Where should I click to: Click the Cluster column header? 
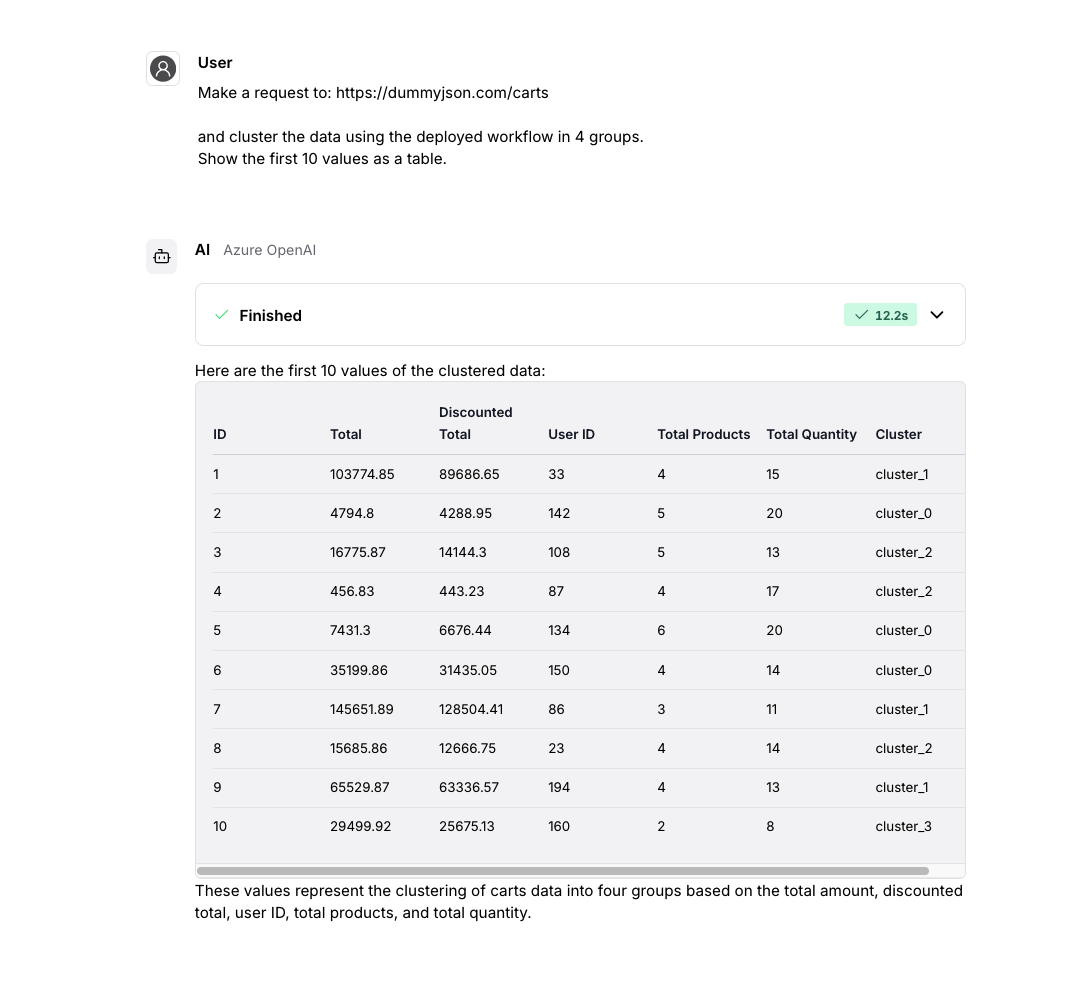pyautogui.click(x=898, y=434)
